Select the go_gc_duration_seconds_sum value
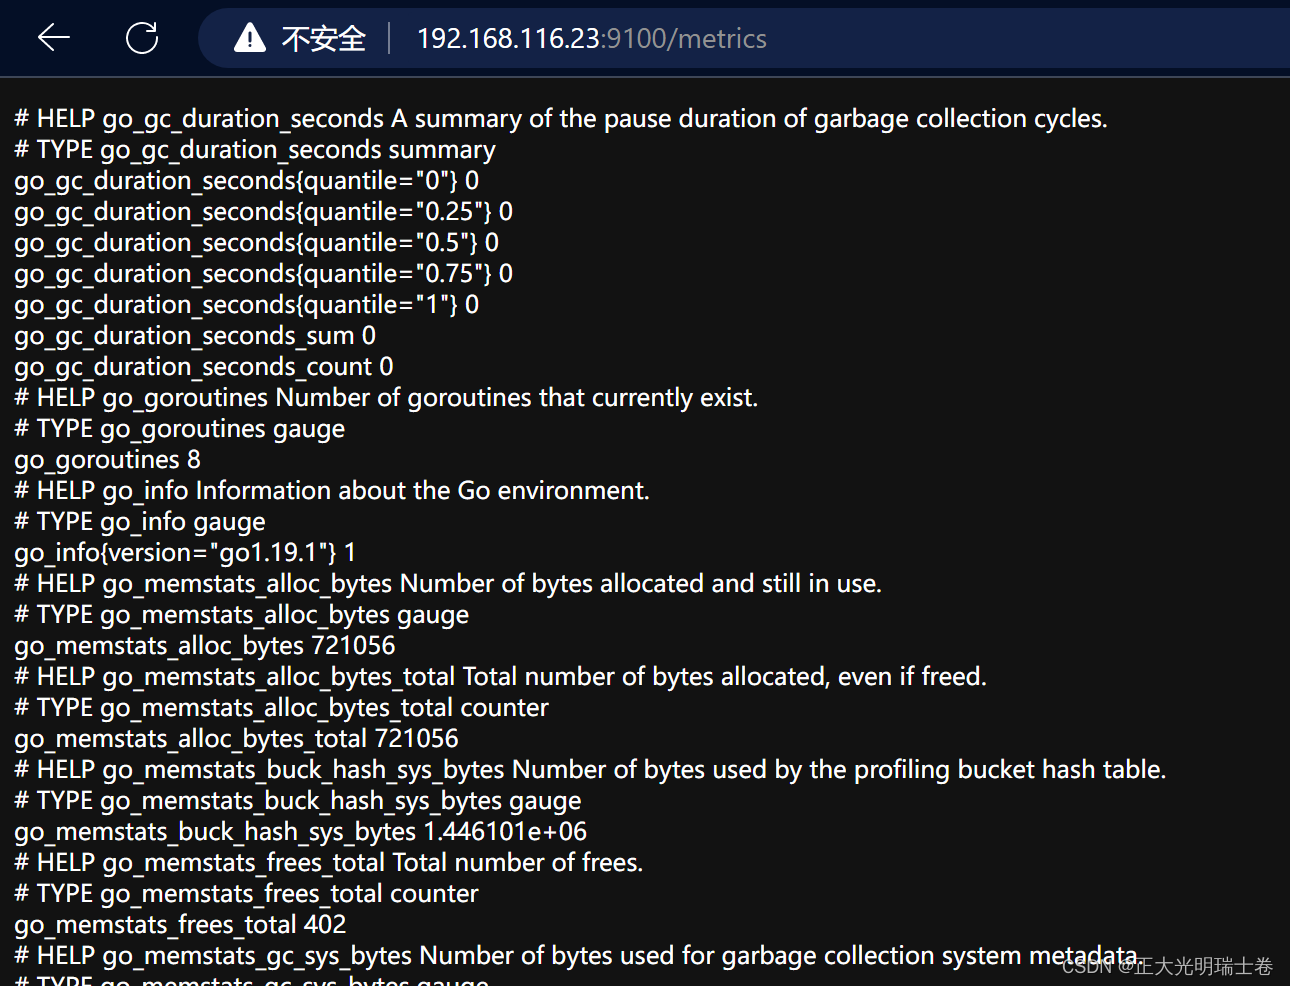Screen dimensions: 1290x986 click(194, 335)
